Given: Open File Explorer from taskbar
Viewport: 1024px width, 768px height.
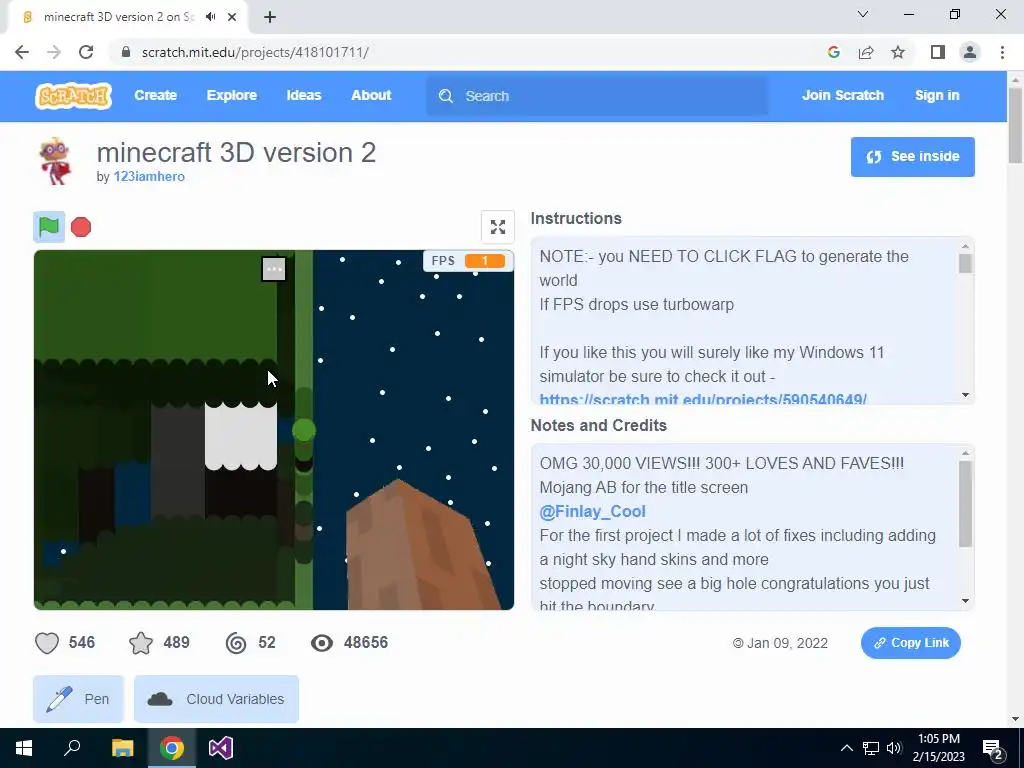Looking at the screenshot, I should (122, 748).
